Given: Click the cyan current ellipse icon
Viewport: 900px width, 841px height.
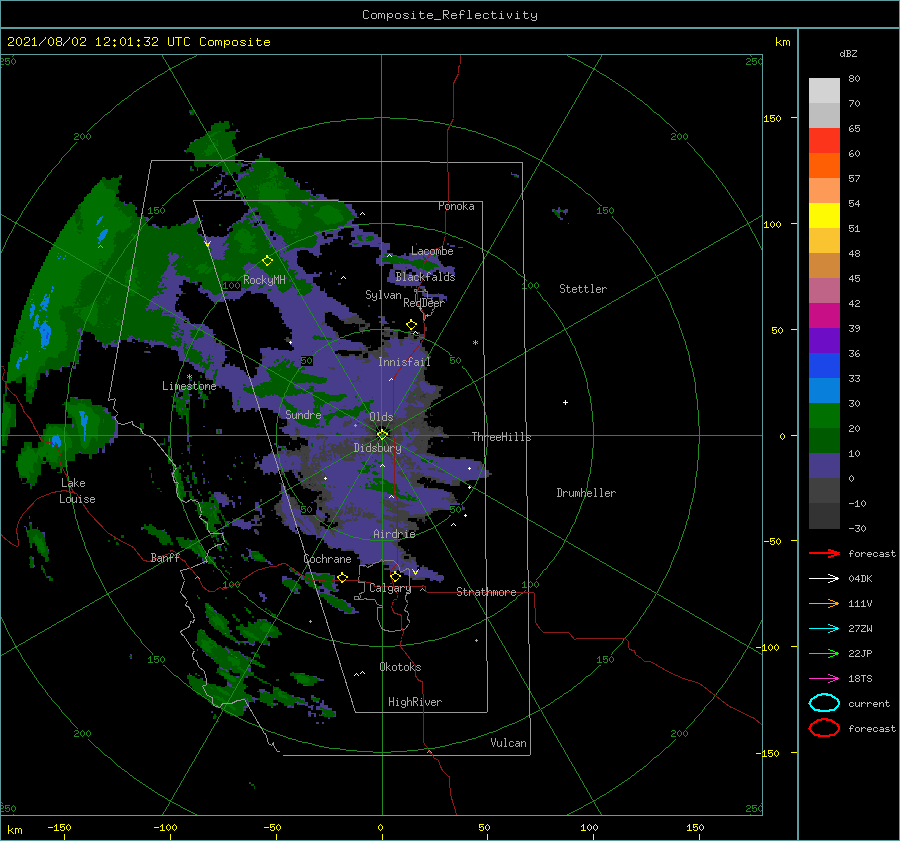Looking at the screenshot, I should (824, 703).
